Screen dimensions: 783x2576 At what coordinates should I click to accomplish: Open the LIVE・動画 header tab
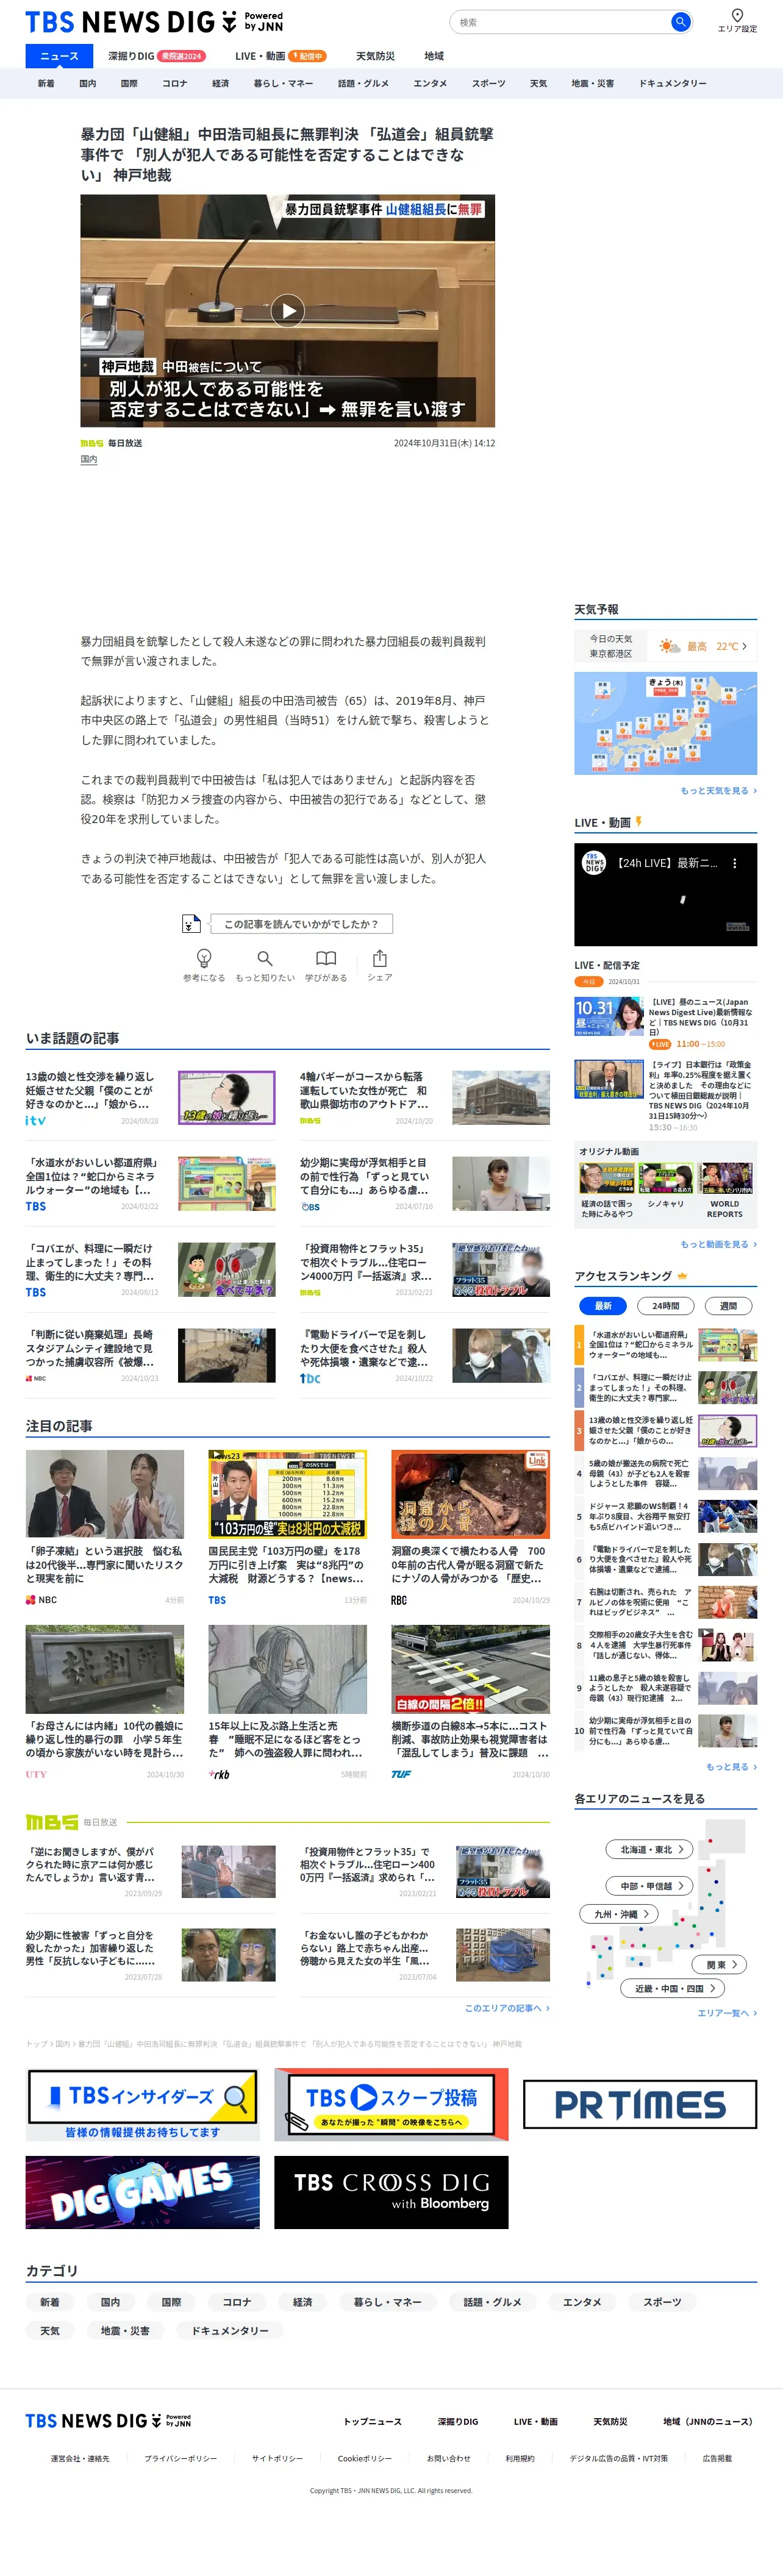281,56
